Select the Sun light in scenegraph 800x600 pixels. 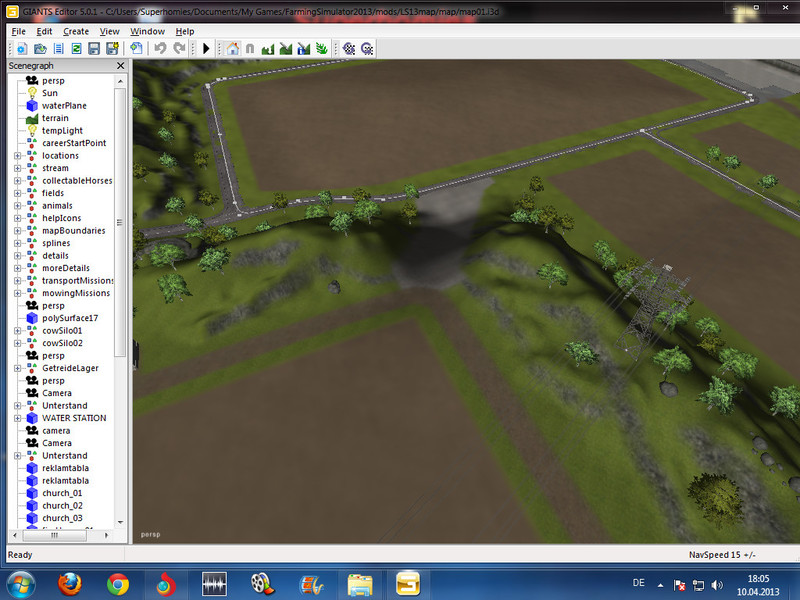(49, 93)
